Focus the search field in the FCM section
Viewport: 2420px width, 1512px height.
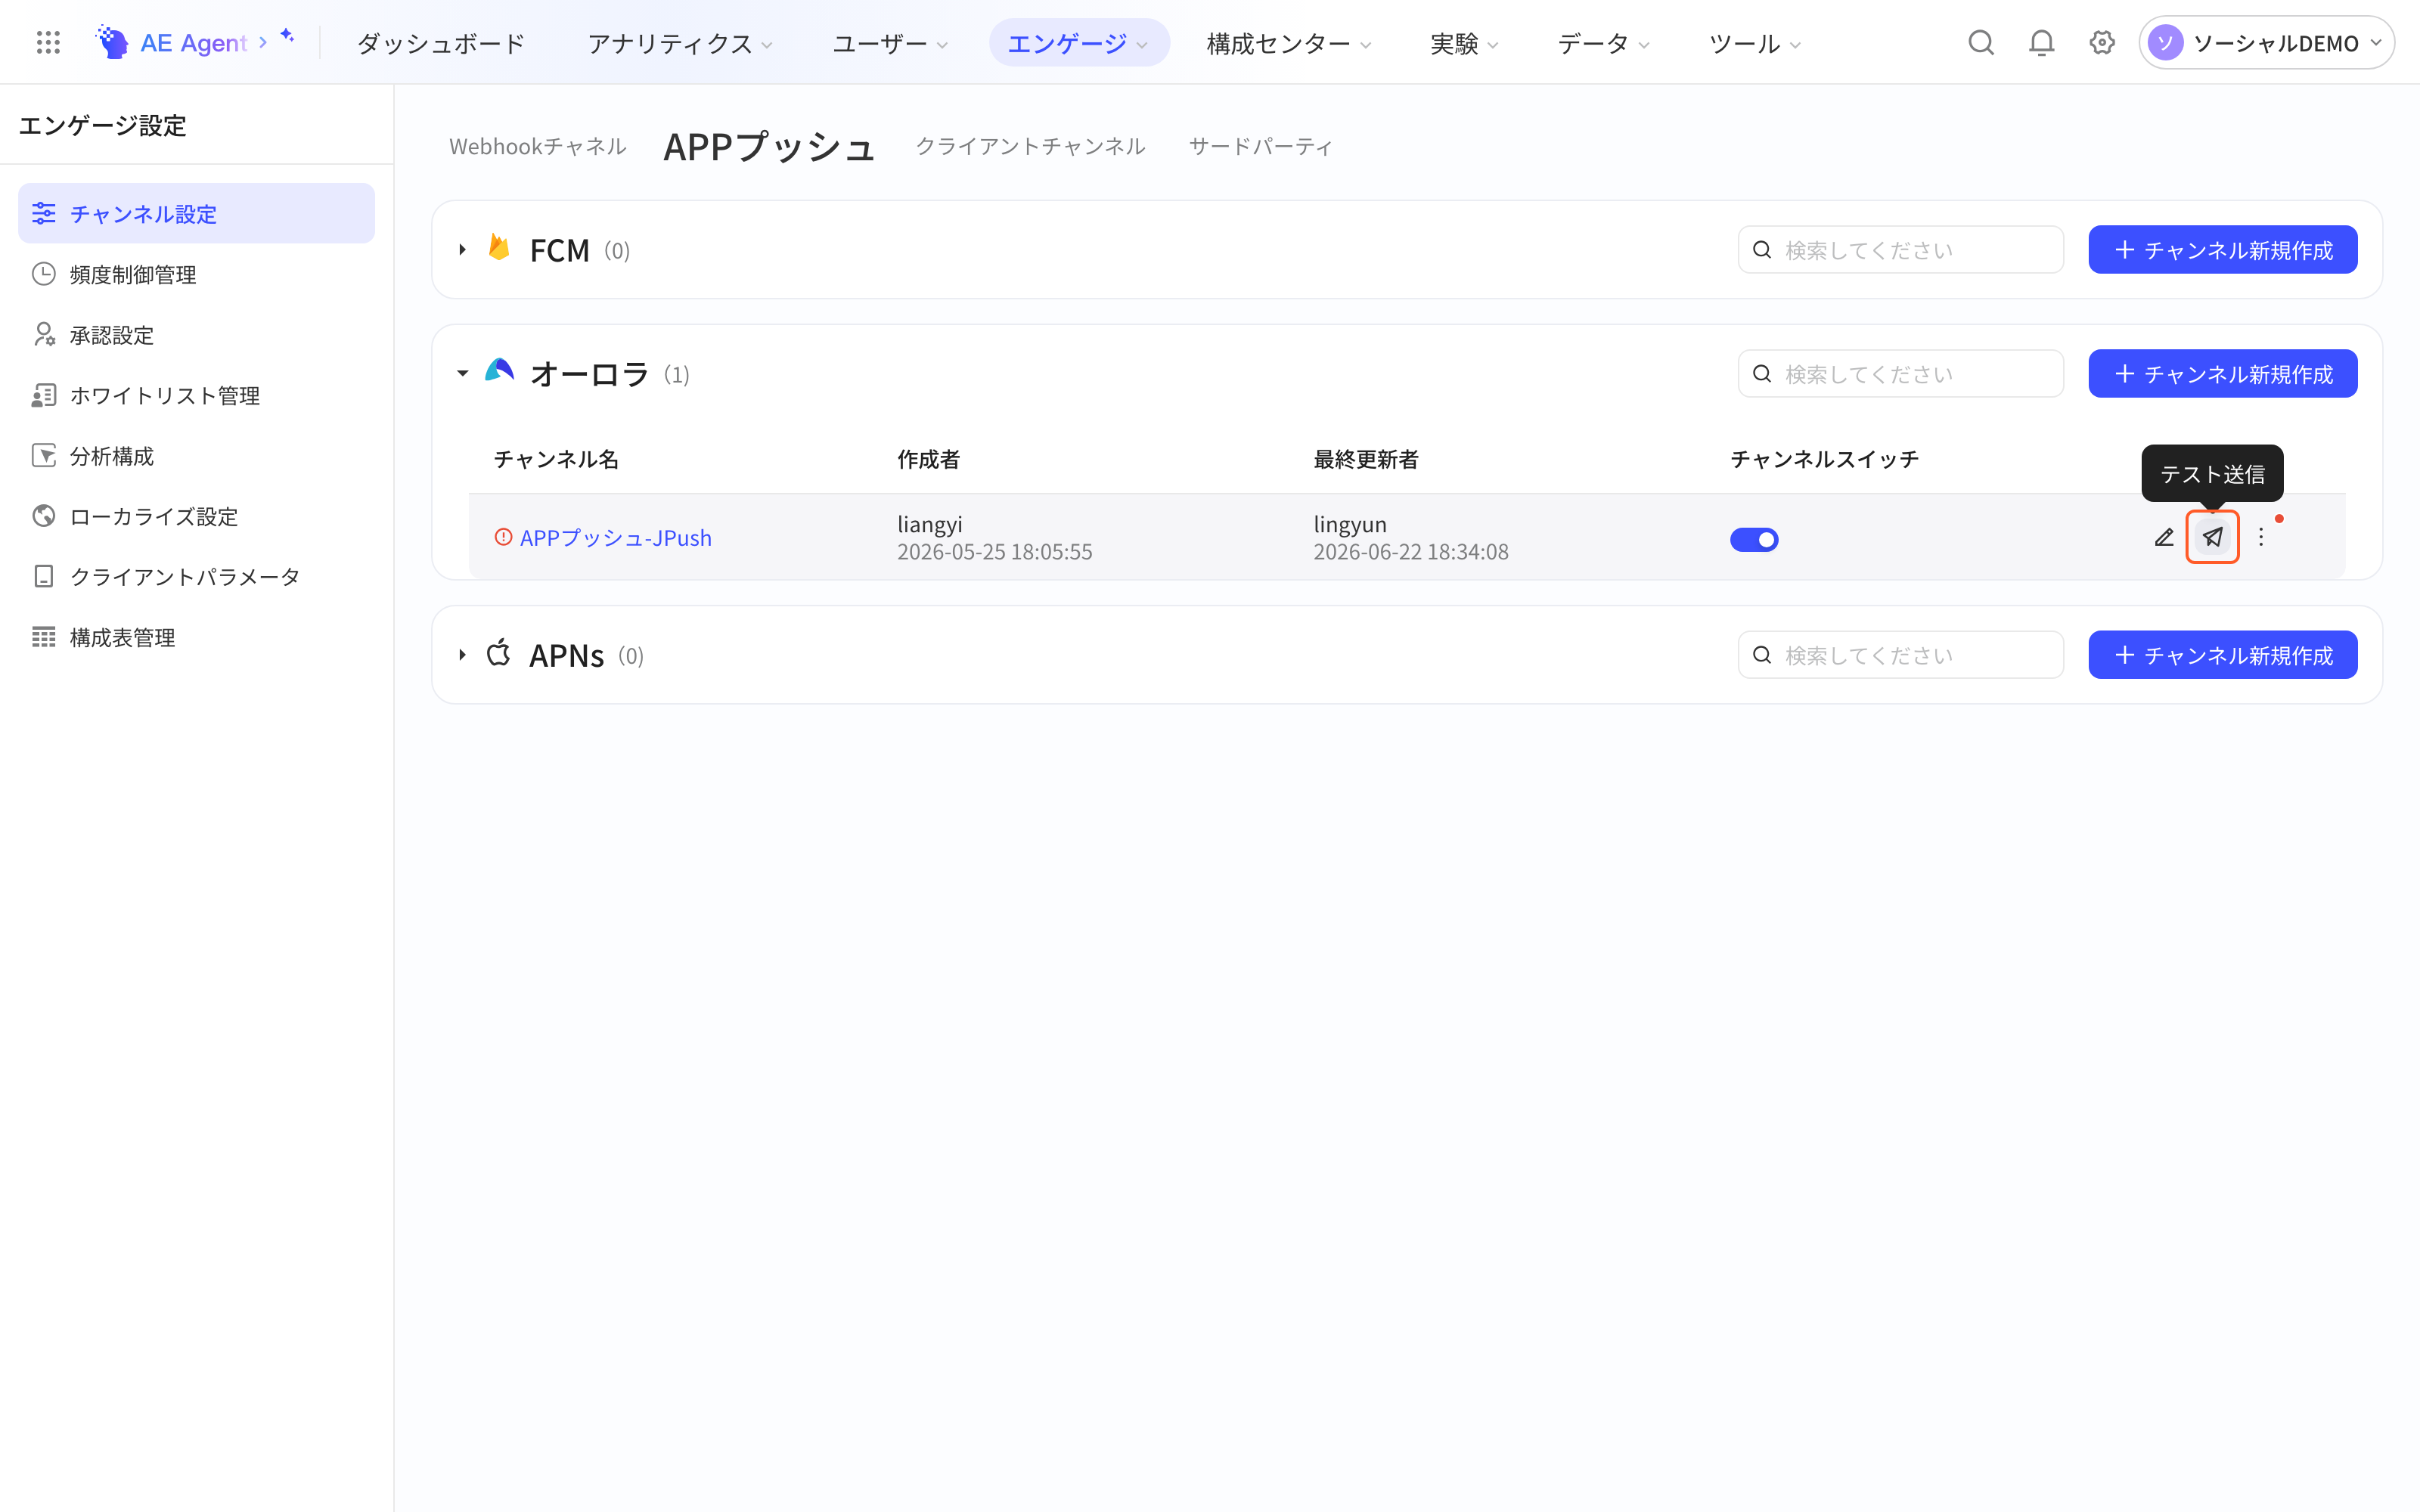point(1900,249)
